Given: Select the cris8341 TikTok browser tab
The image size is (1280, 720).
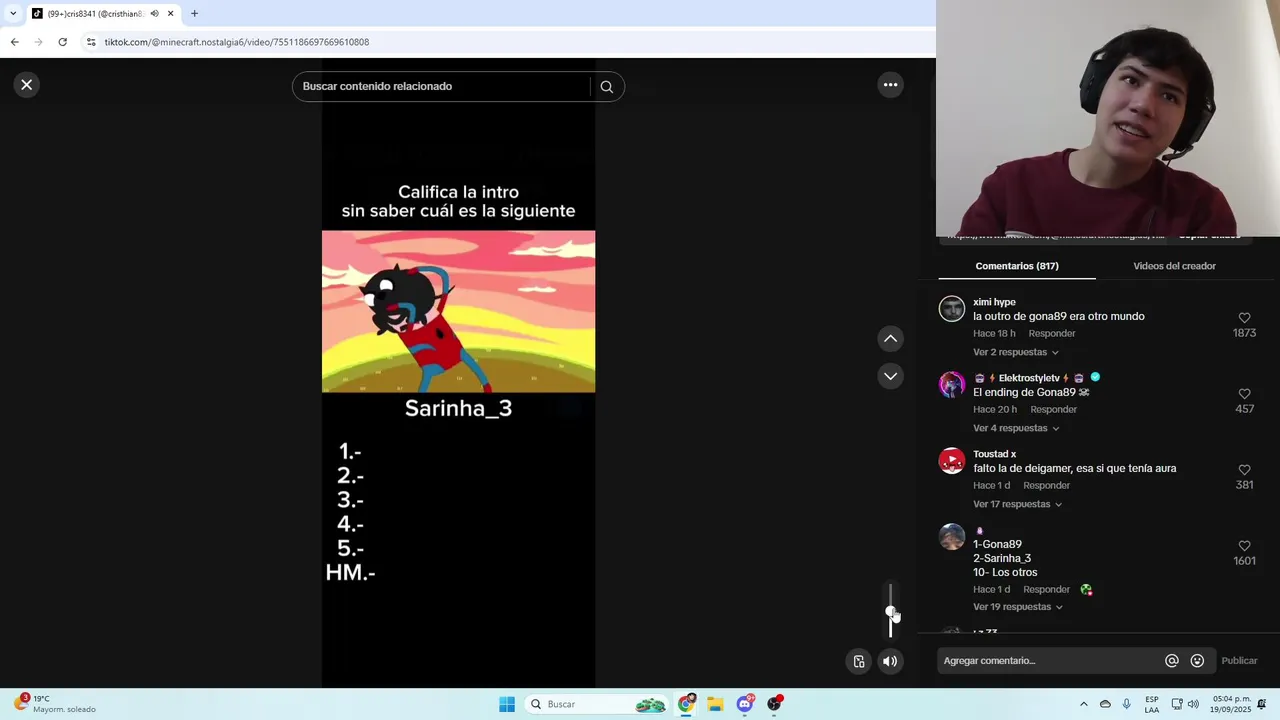Looking at the screenshot, I should tap(102, 14).
